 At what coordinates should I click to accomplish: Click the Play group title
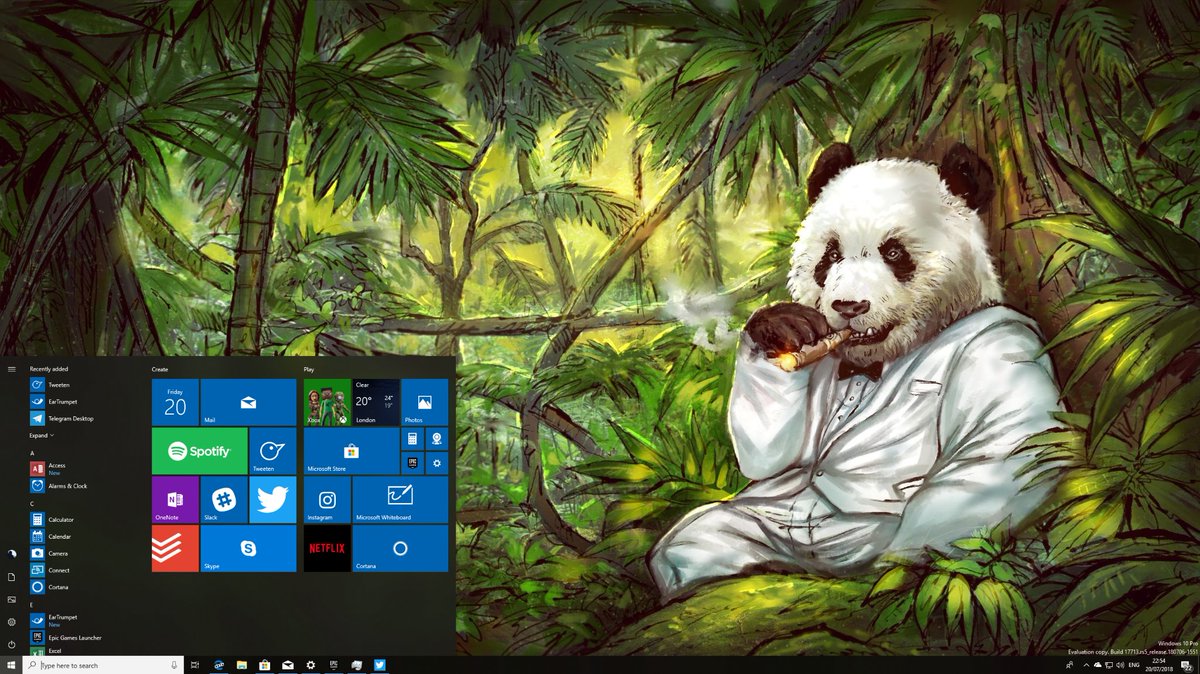point(309,369)
